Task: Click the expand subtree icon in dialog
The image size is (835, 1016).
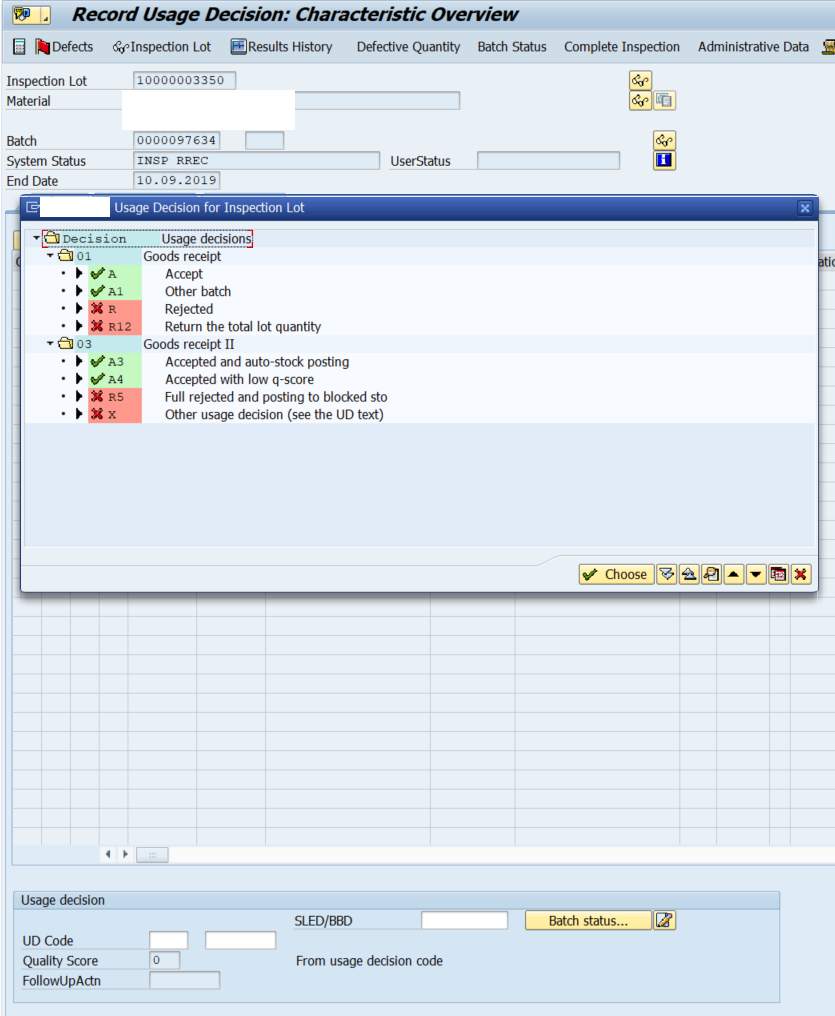Action: tap(667, 574)
